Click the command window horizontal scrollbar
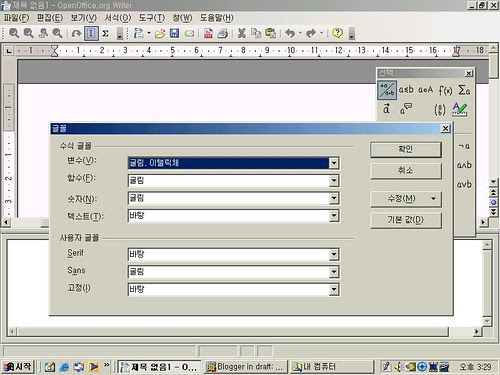Image resolution: width=500 pixels, height=375 pixels. 232,331
